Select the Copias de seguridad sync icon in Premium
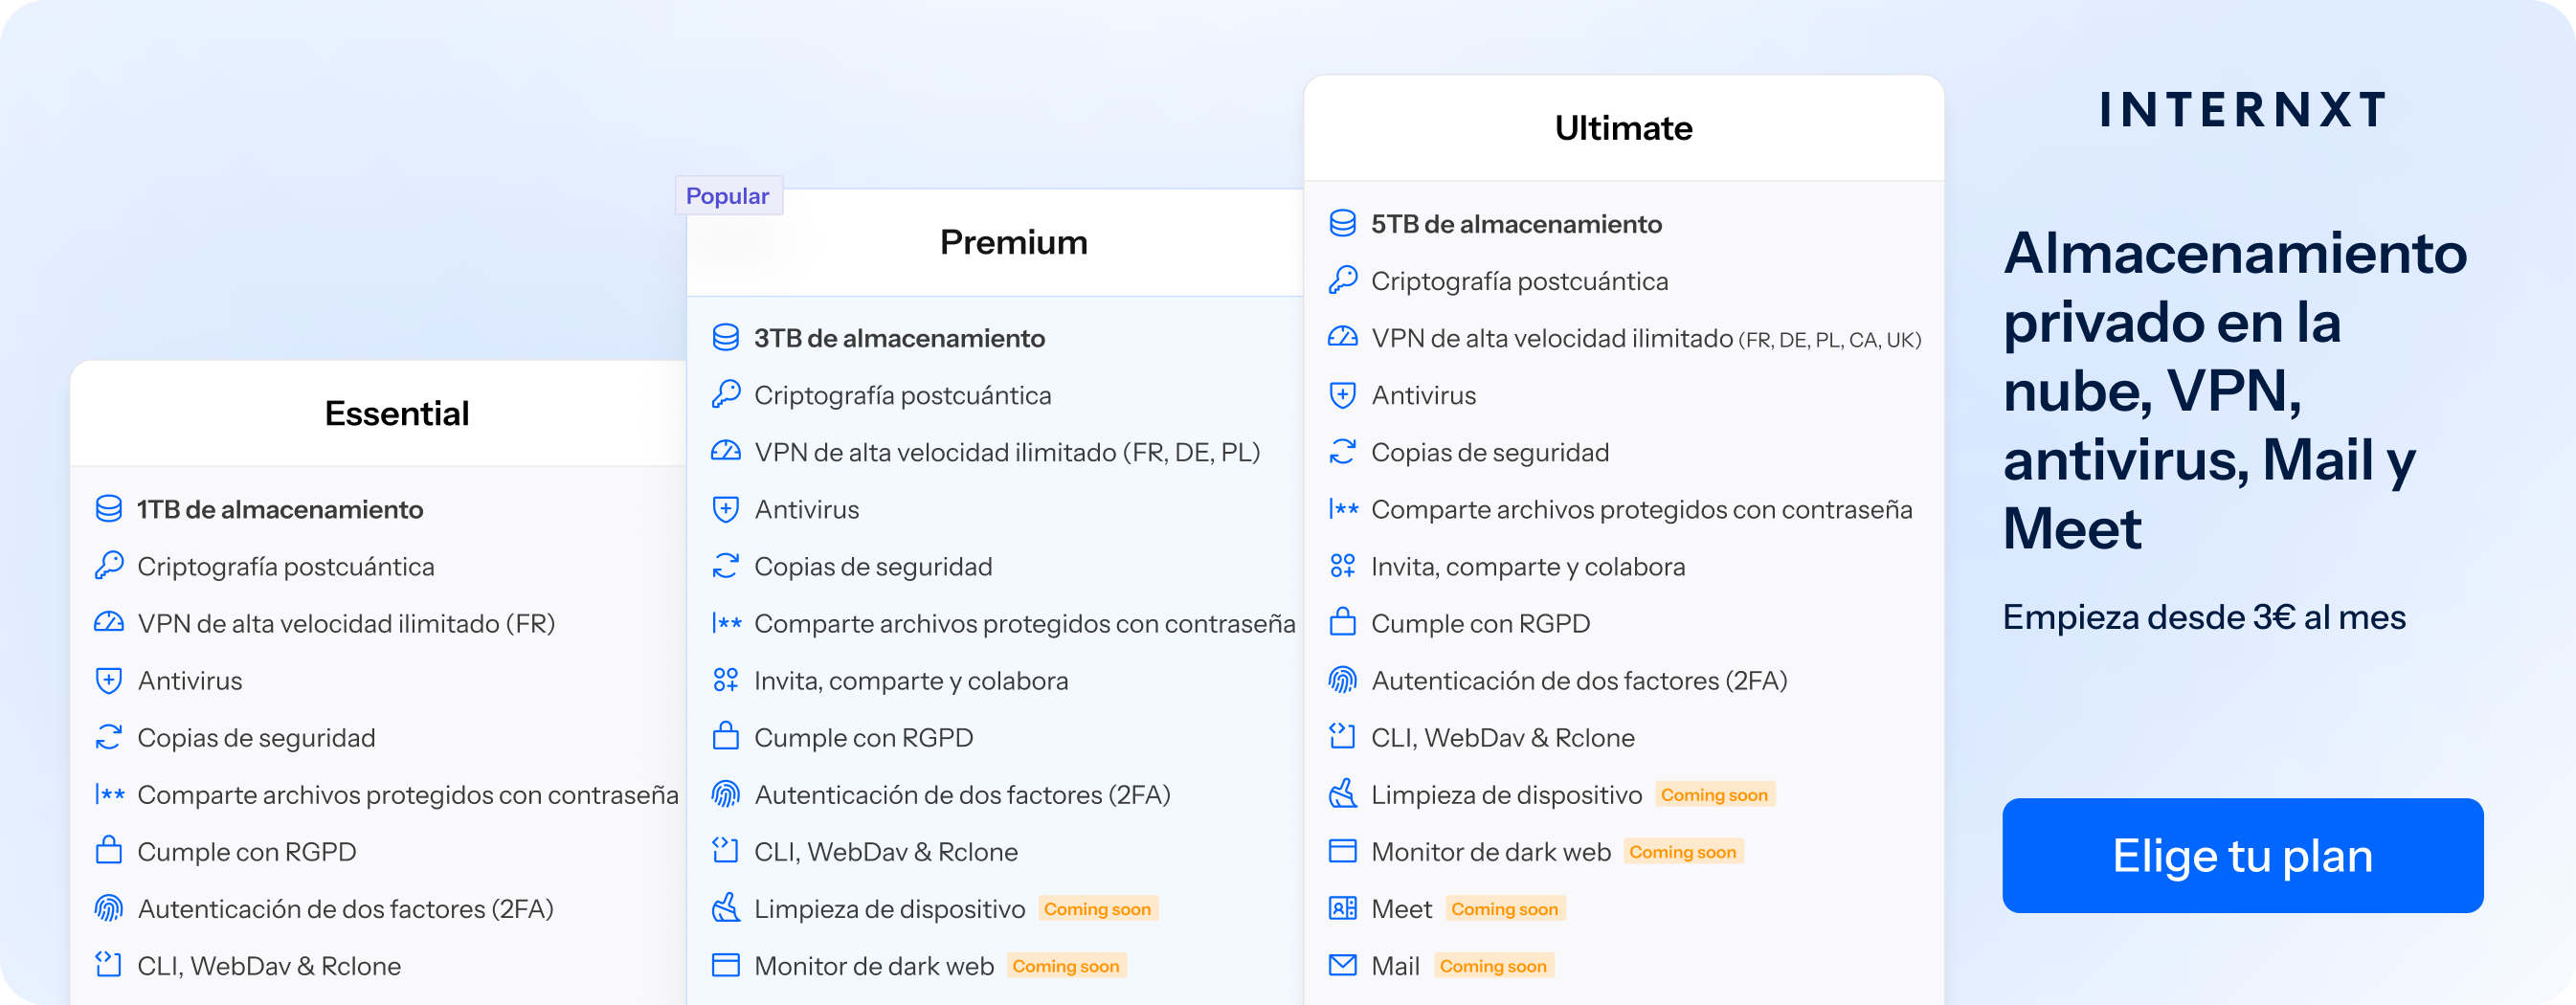Image resolution: width=2576 pixels, height=1005 pixels. pos(727,565)
